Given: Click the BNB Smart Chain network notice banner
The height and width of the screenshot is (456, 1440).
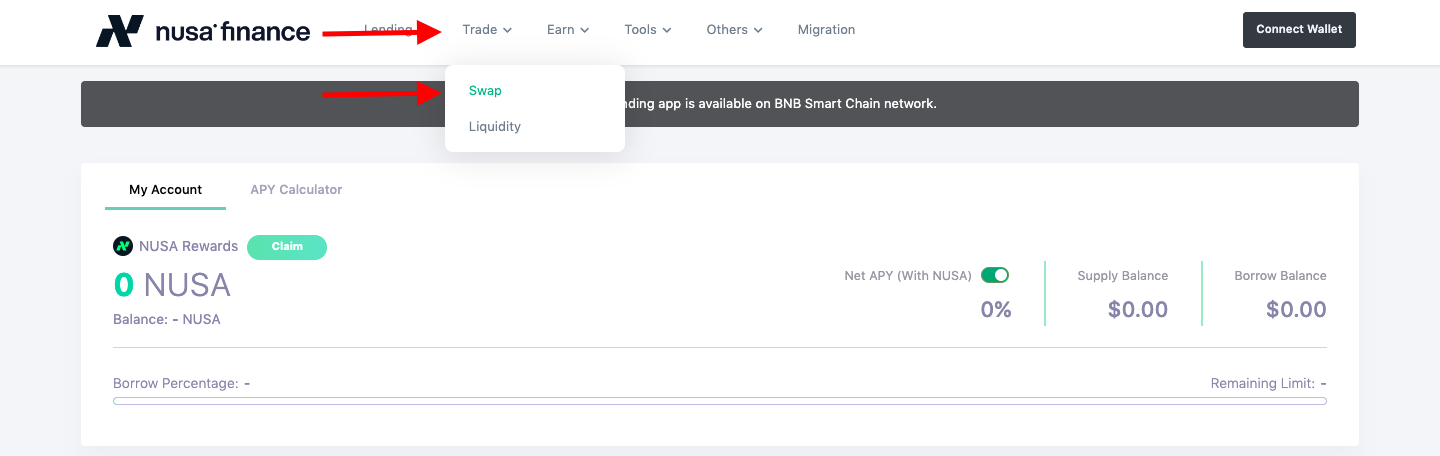Looking at the screenshot, I should tap(720, 104).
